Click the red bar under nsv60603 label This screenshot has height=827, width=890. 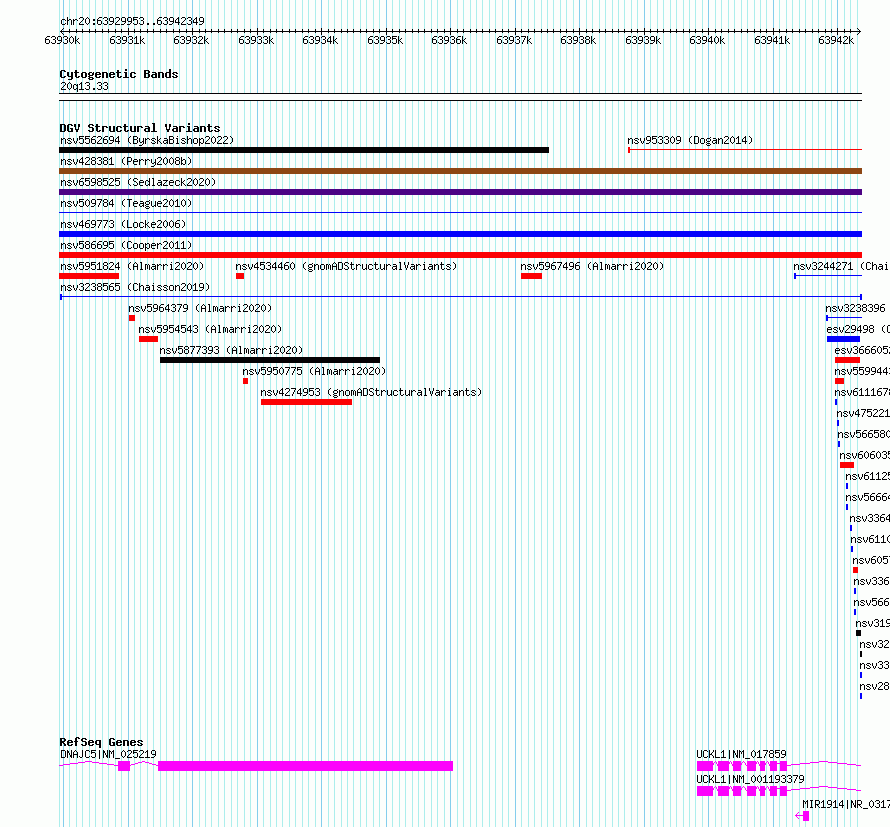tap(847, 465)
